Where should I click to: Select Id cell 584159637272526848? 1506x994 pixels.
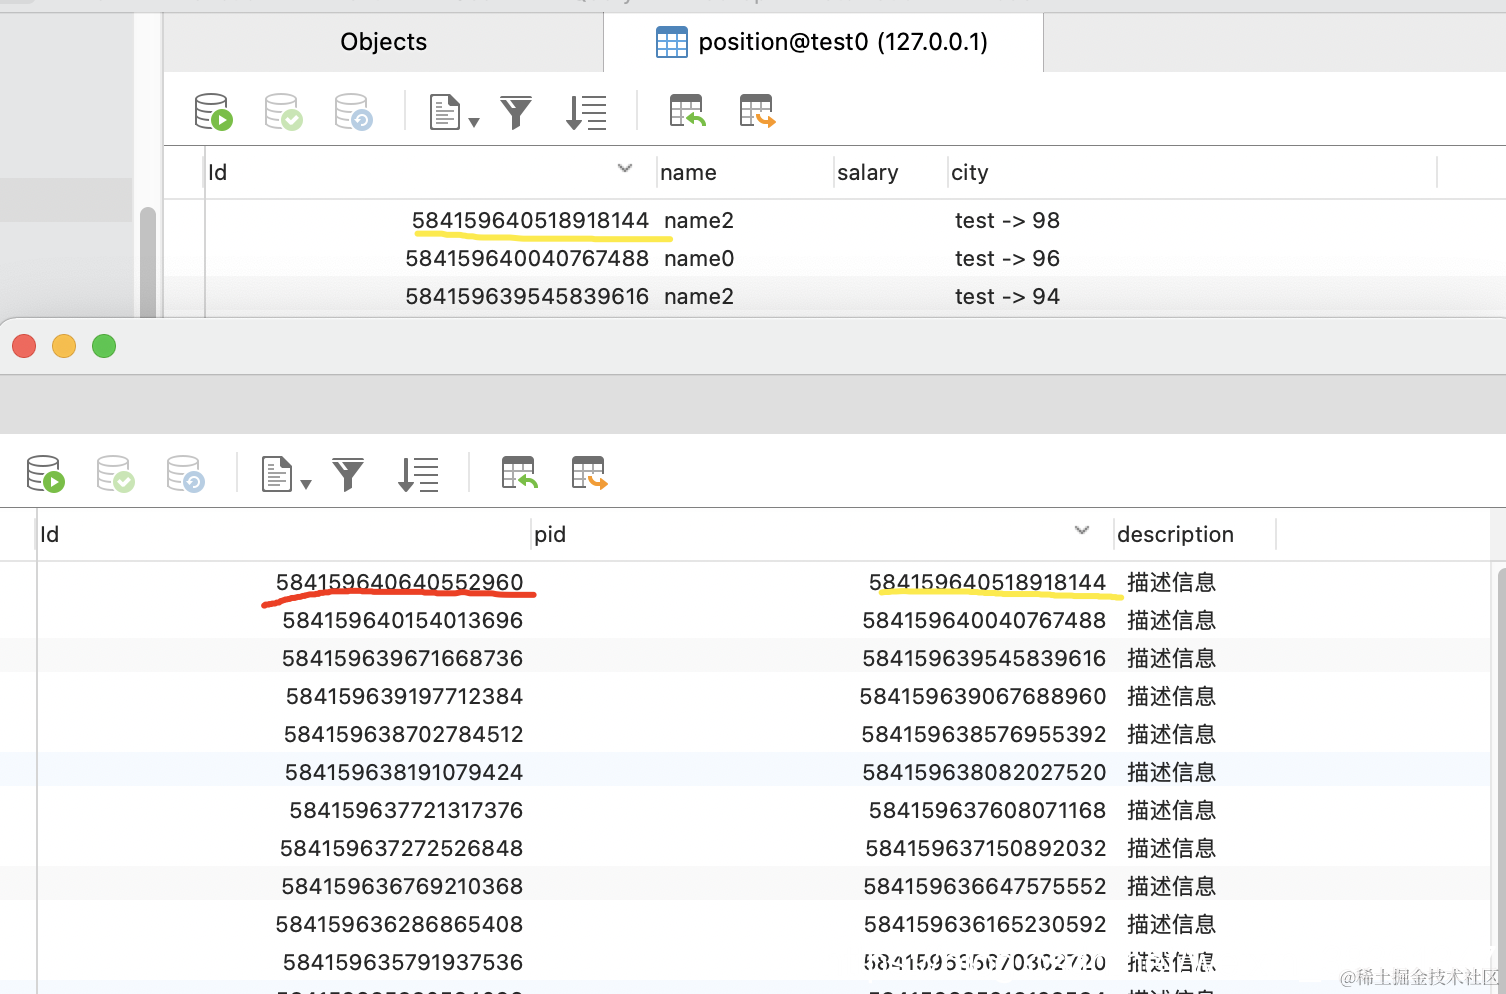coord(401,848)
